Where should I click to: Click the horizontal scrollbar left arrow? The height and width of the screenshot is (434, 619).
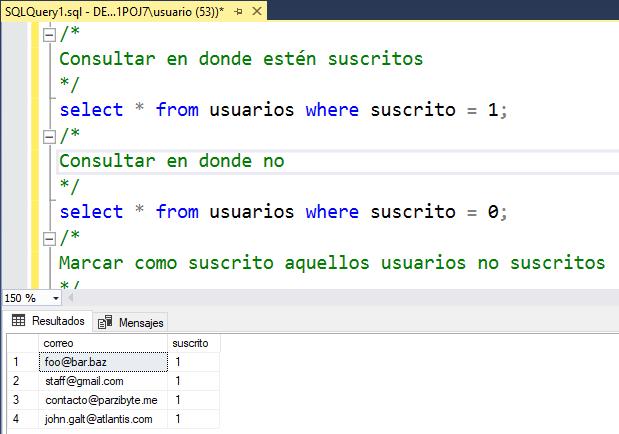pyautogui.click(x=71, y=297)
